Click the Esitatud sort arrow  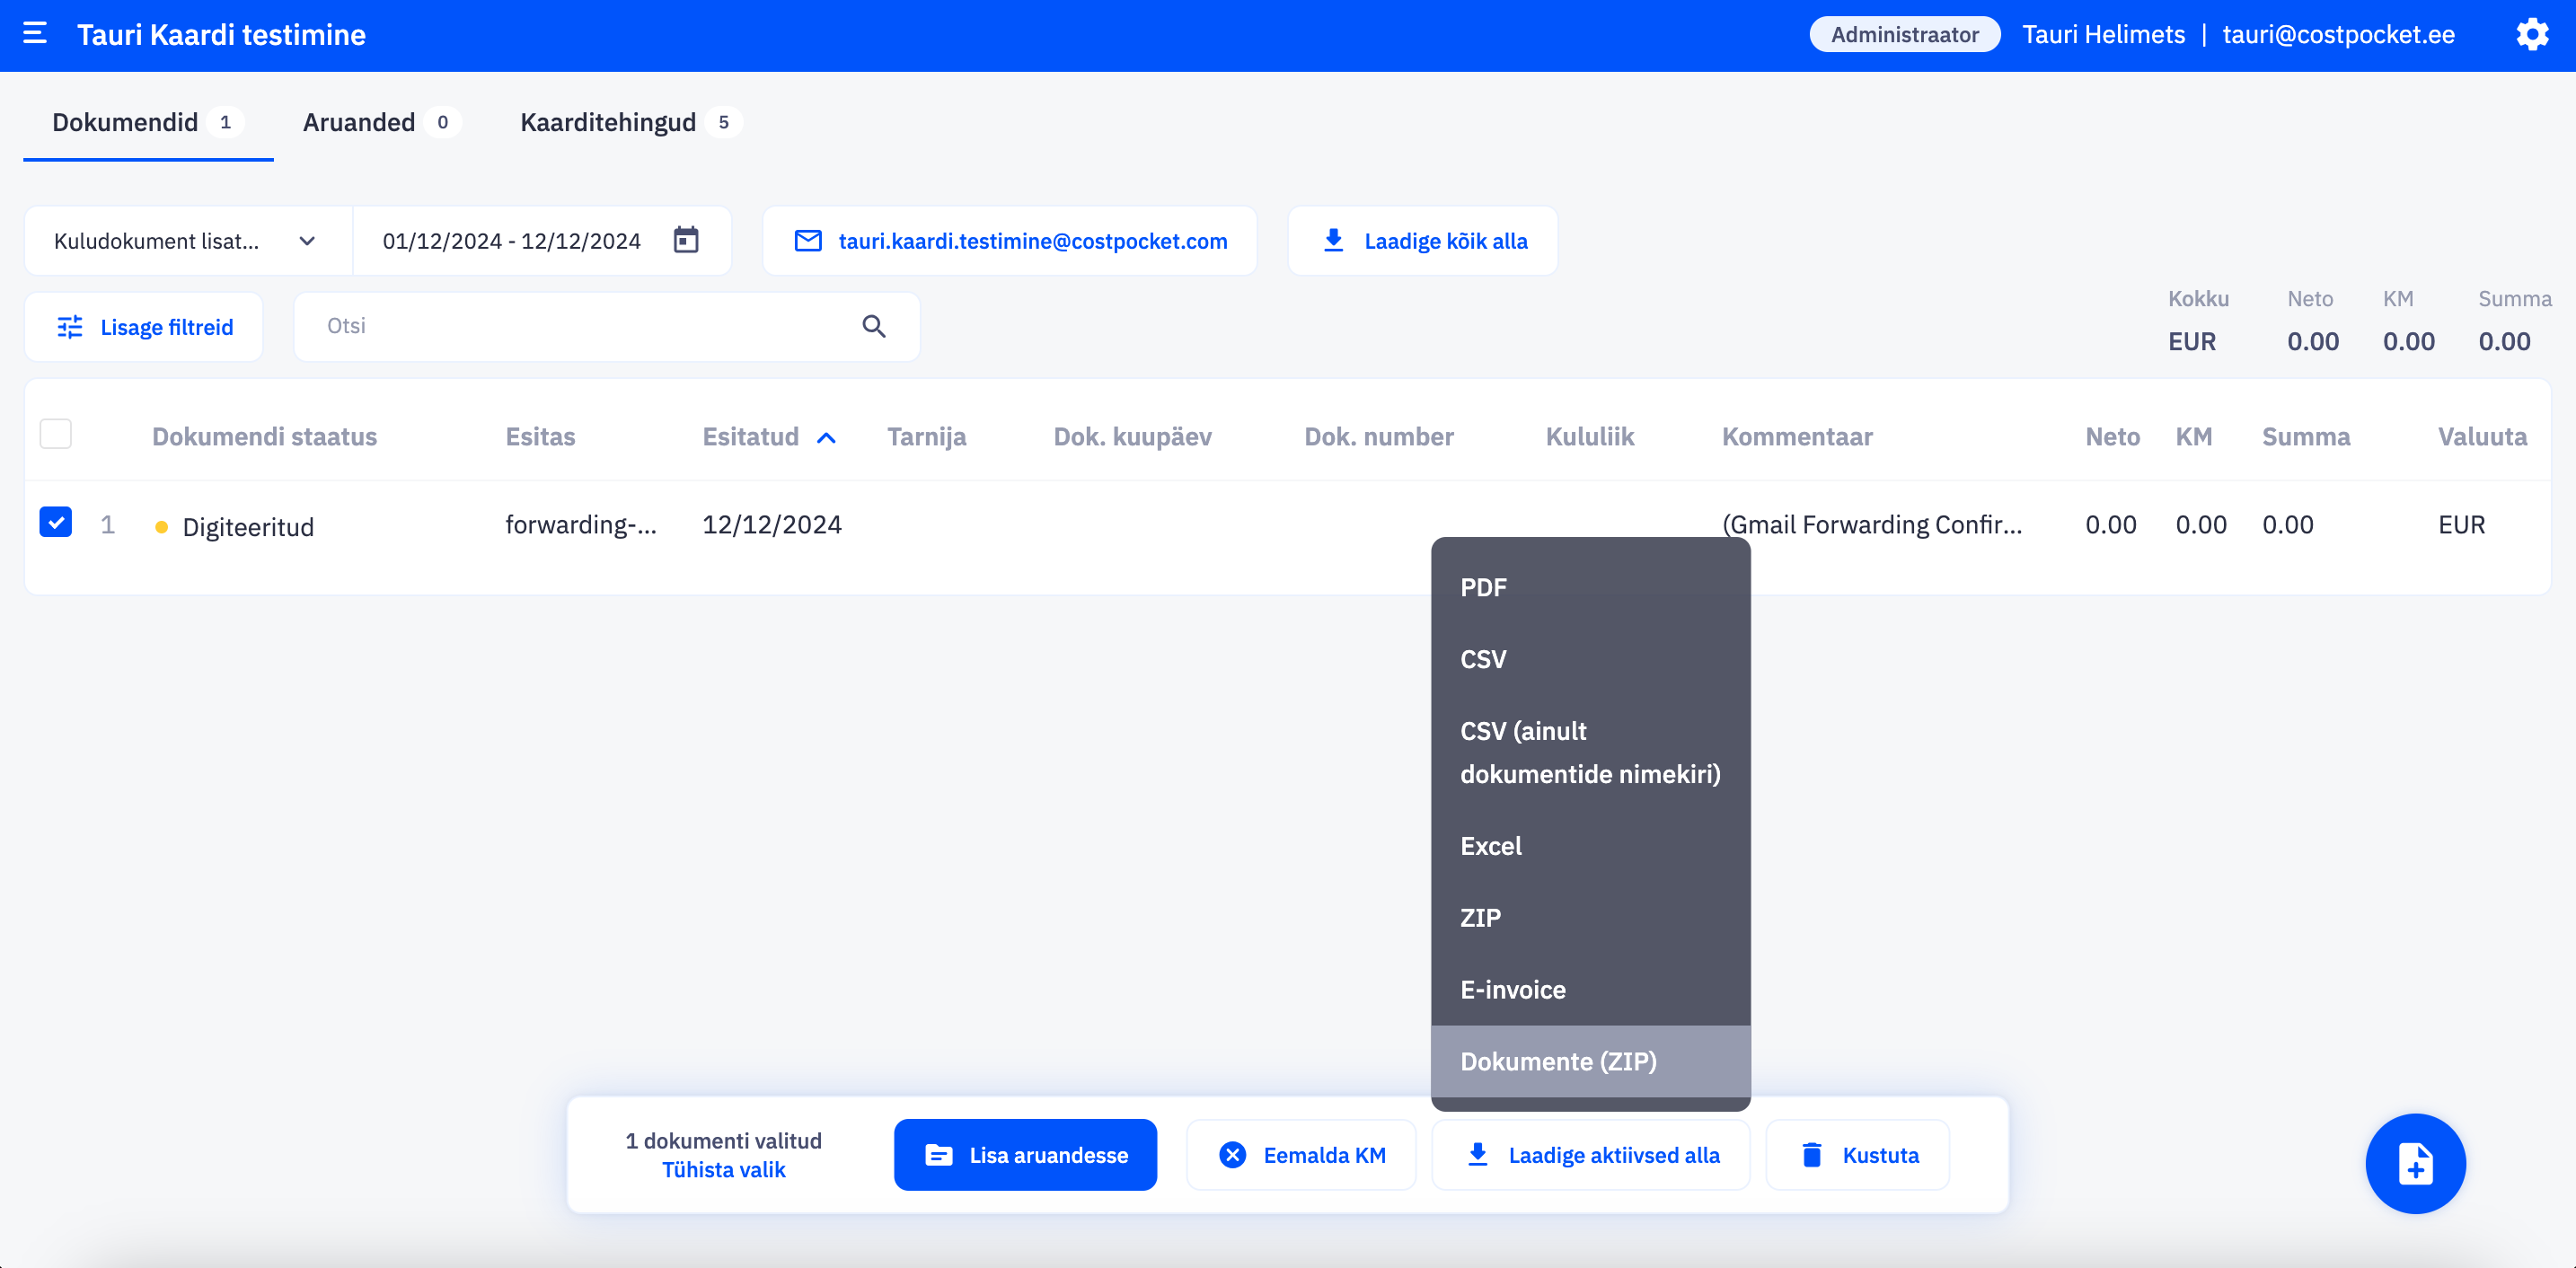tap(826, 438)
